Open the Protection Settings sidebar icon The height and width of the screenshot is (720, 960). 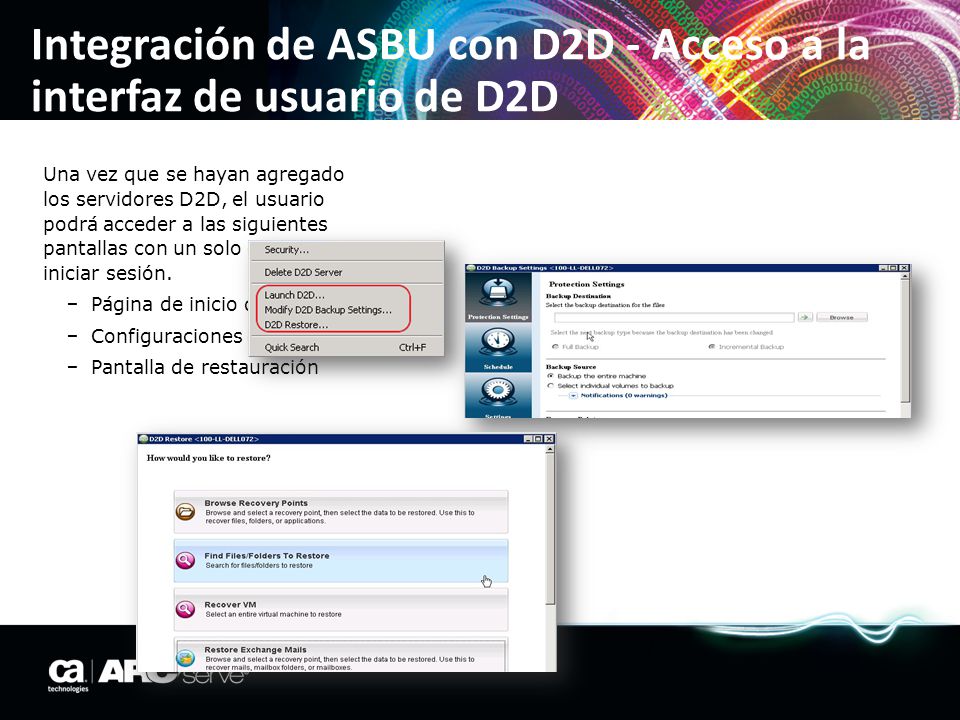(498, 297)
